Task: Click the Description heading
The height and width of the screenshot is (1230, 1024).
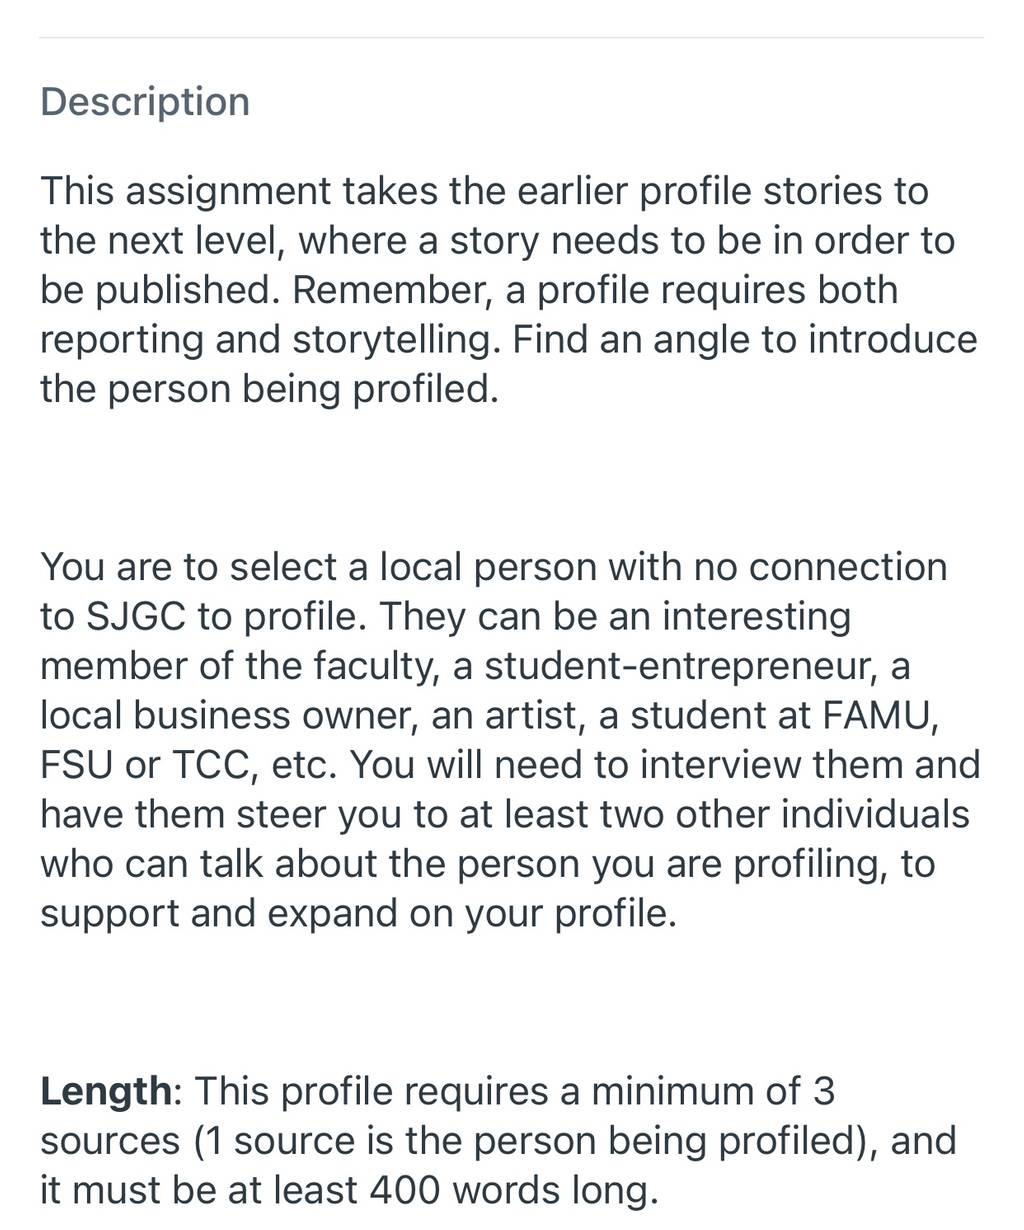Action: pyautogui.click(x=145, y=102)
